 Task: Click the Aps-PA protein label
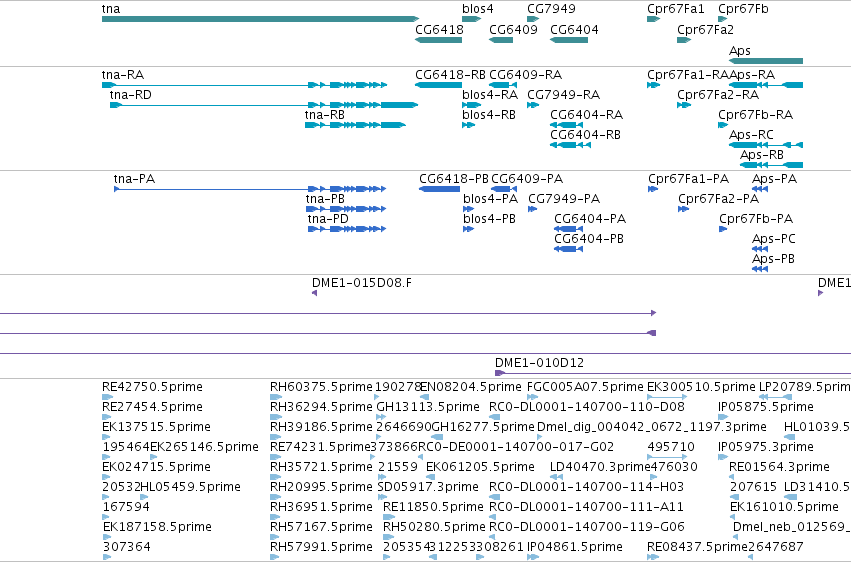tap(774, 179)
